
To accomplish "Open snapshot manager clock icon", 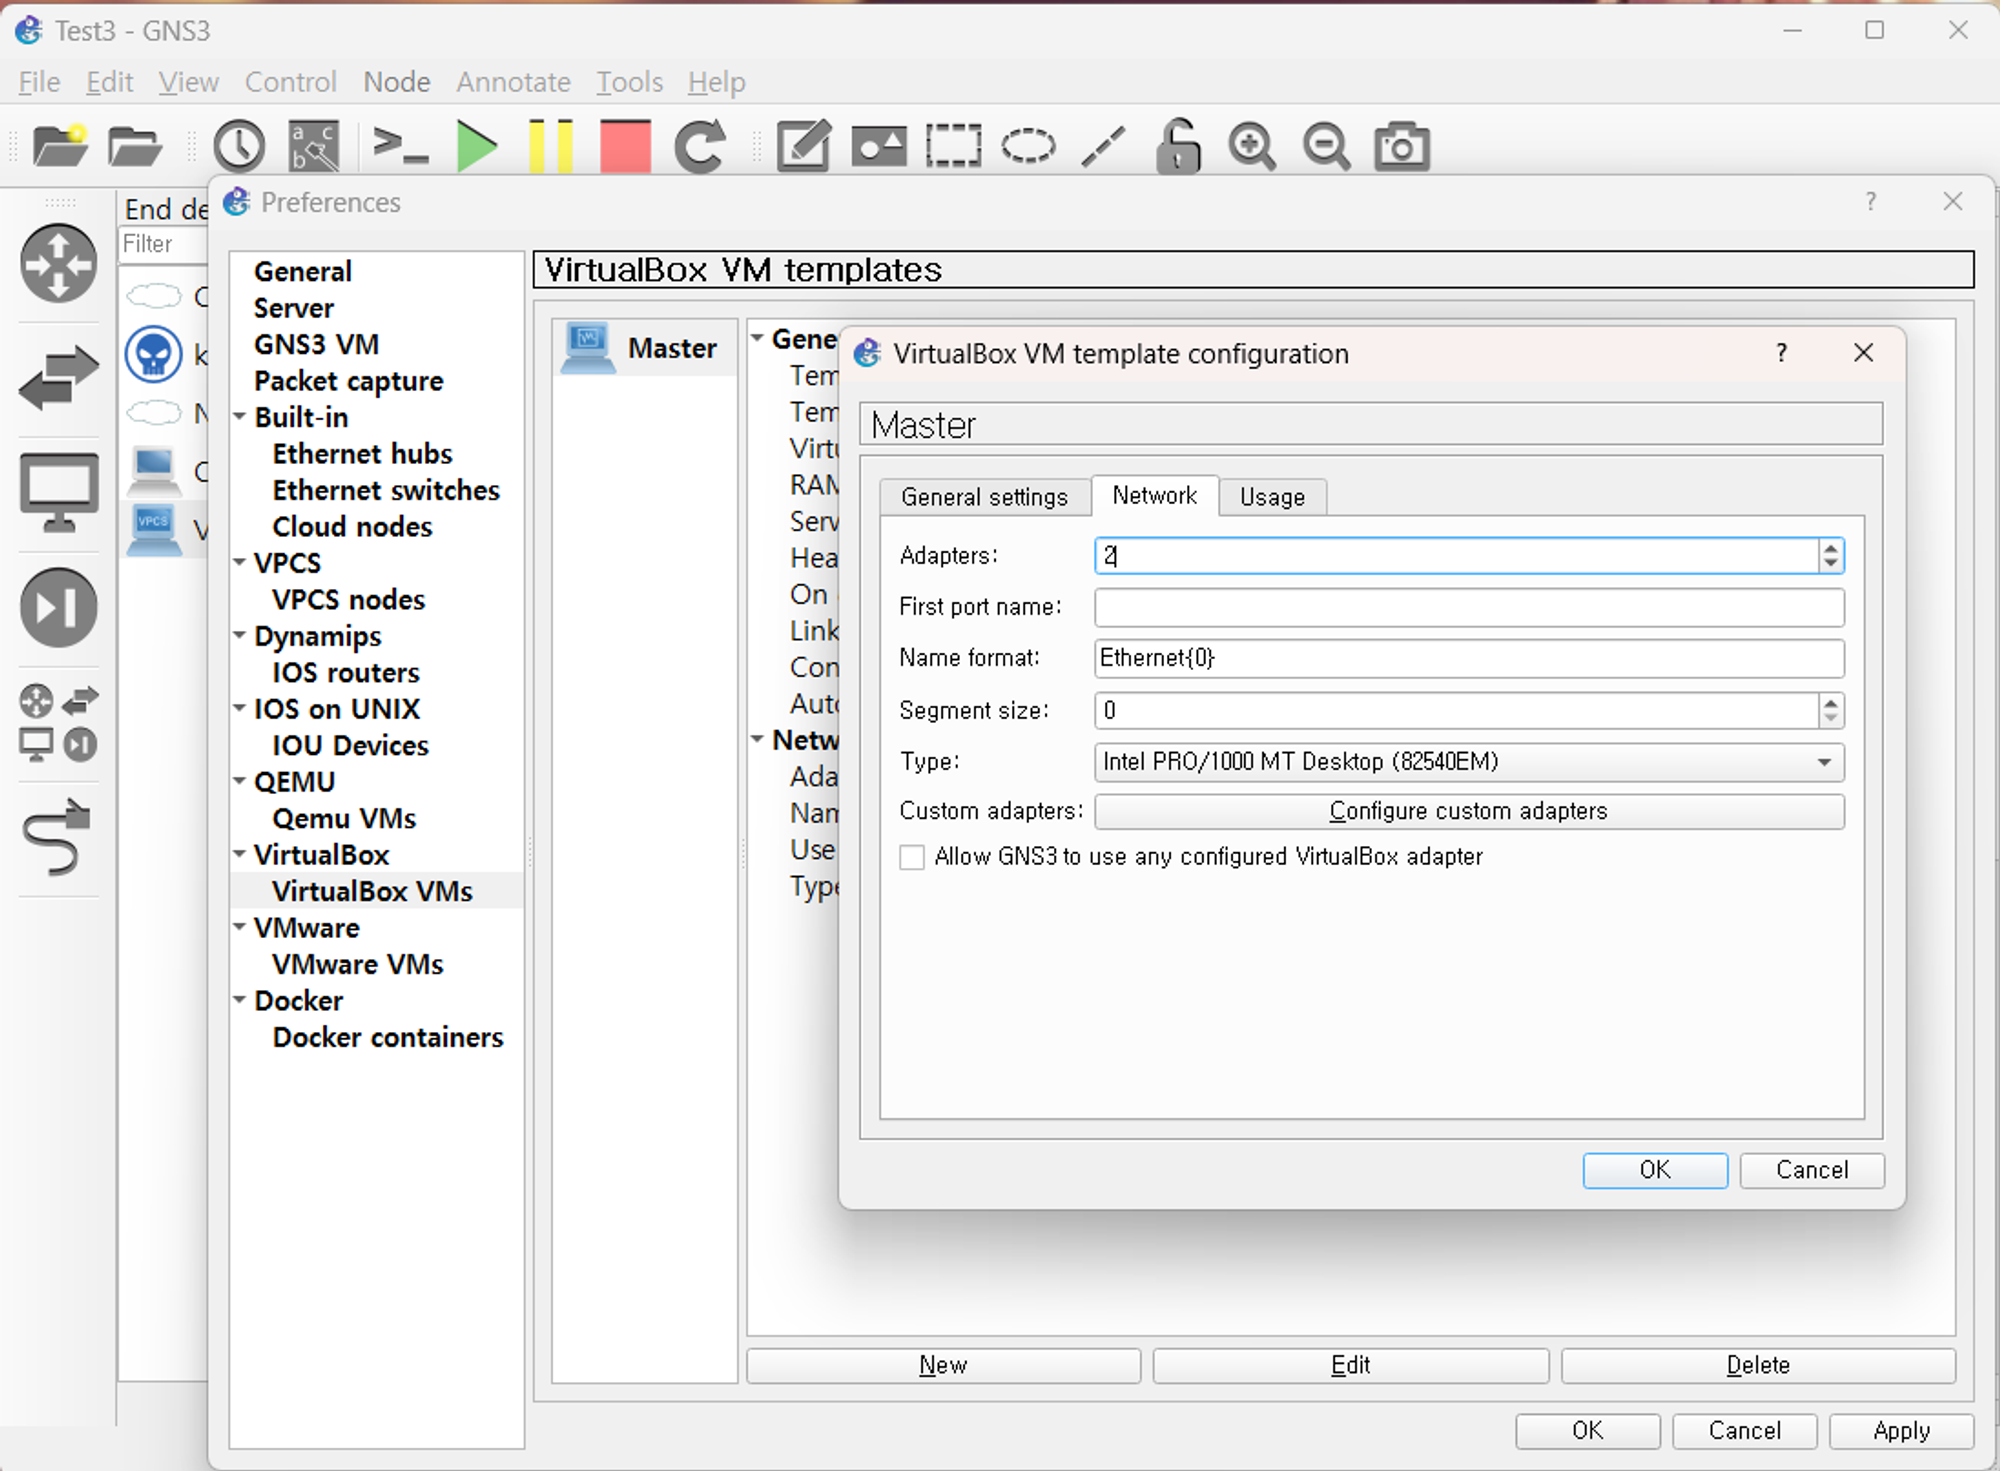I will point(239,146).
